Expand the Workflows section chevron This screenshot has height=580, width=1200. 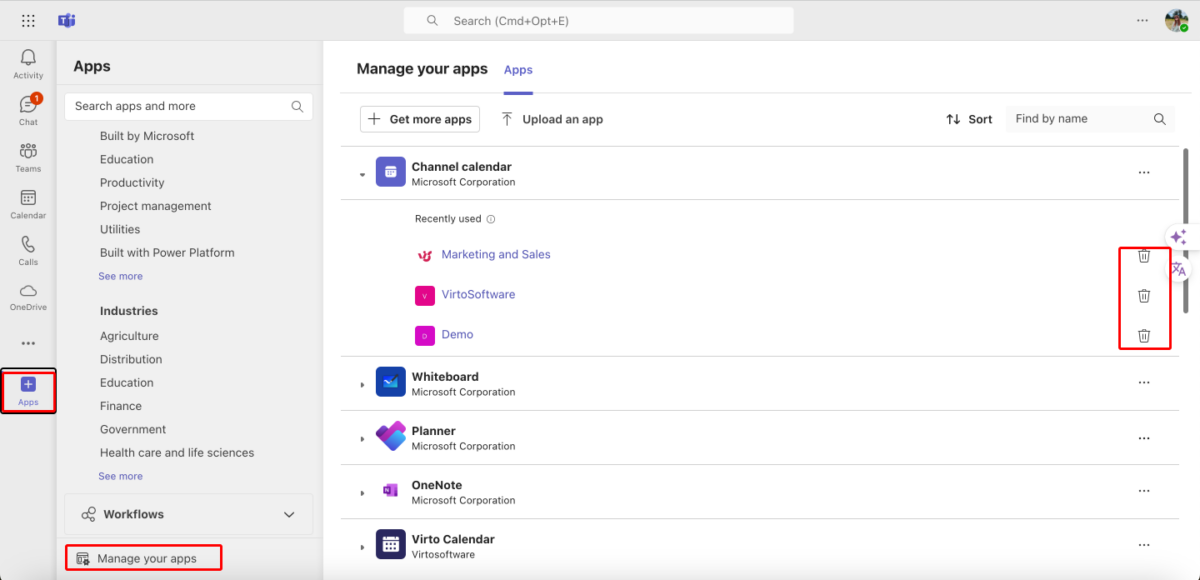tap(289, 514)
